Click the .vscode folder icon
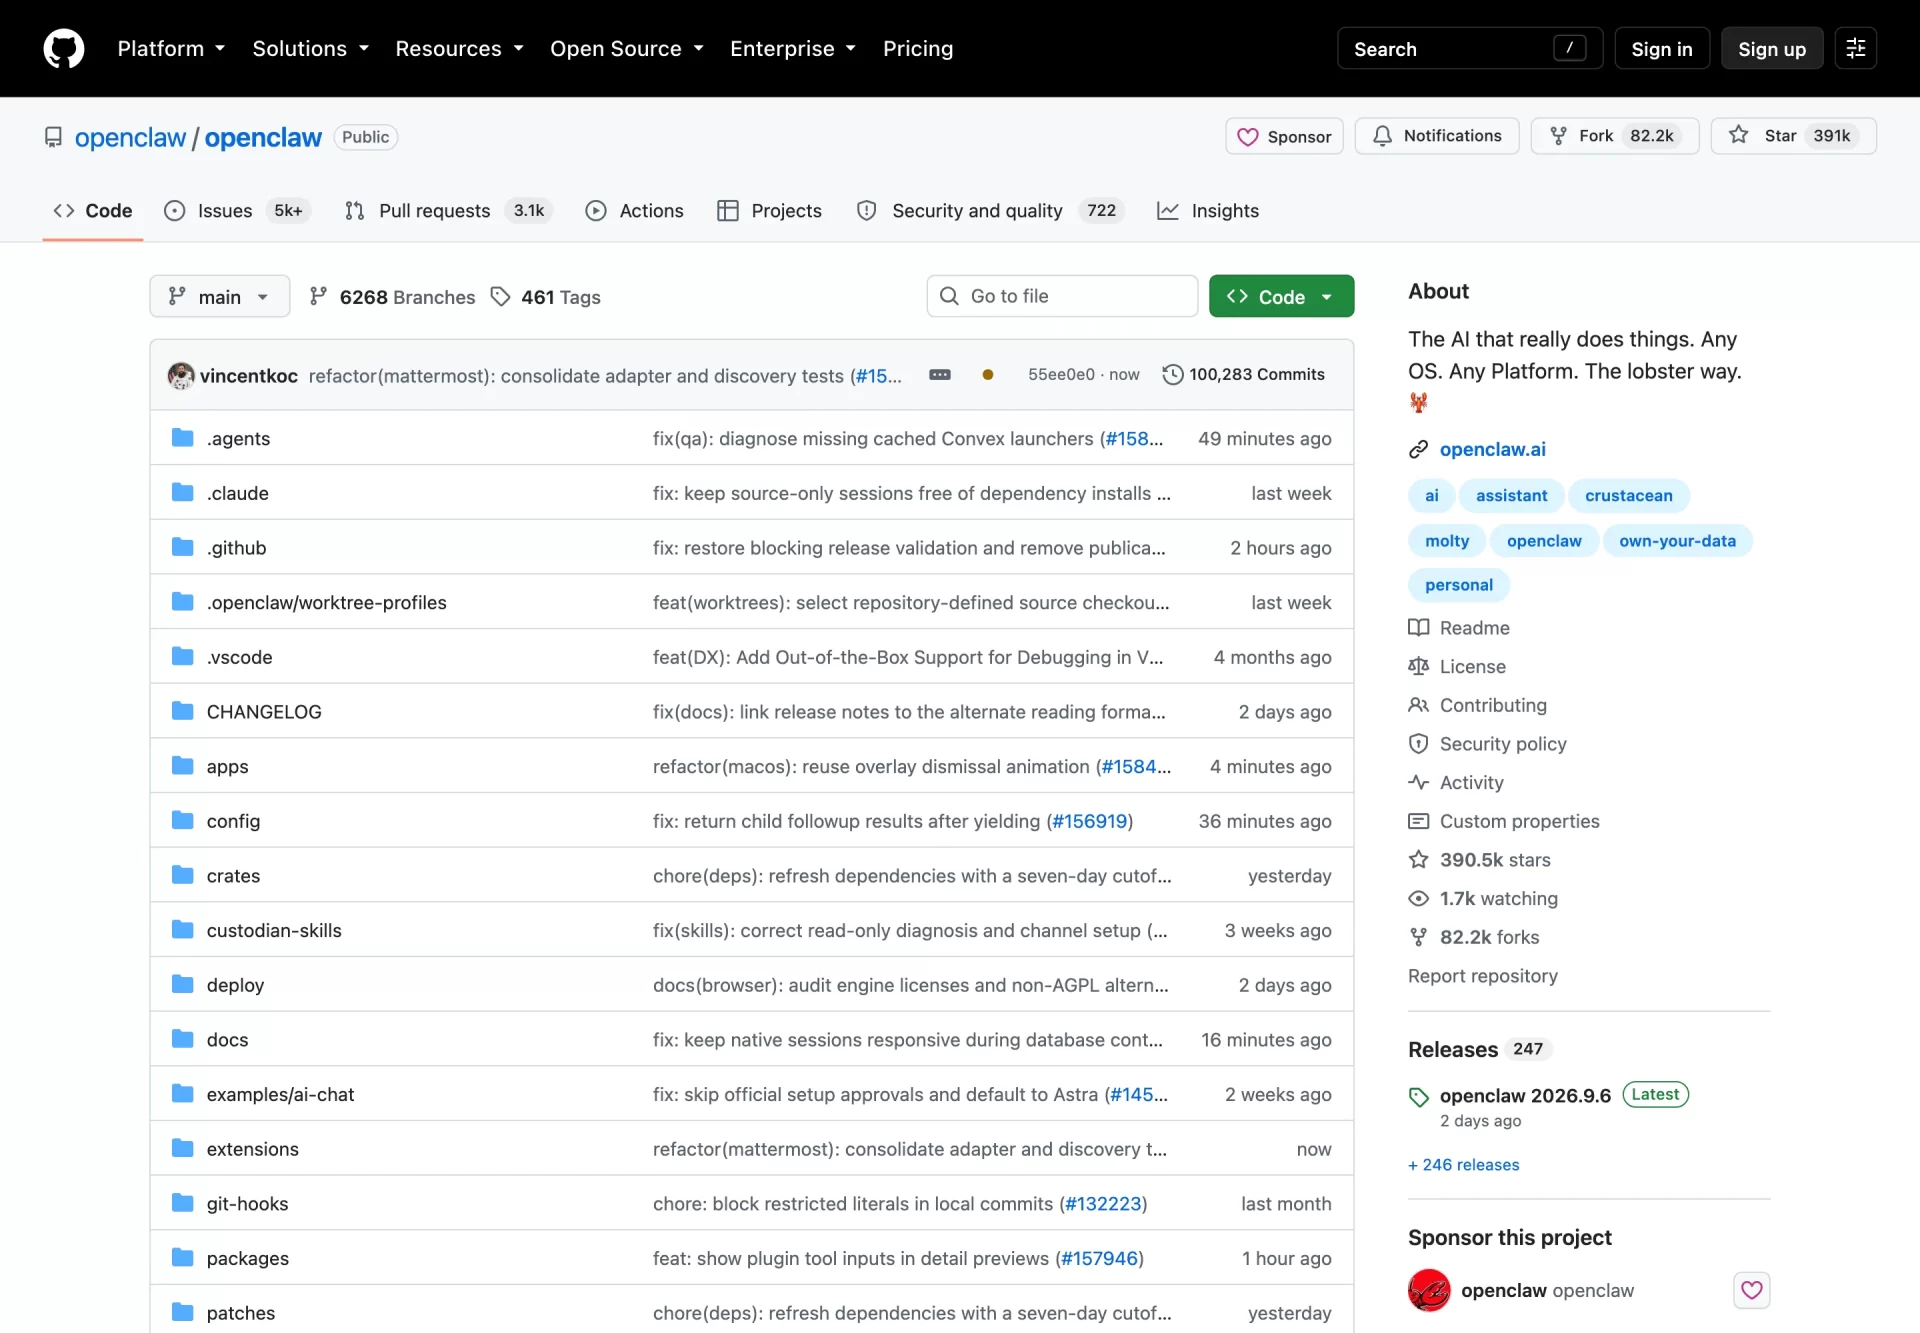 [x=182, y=656]
